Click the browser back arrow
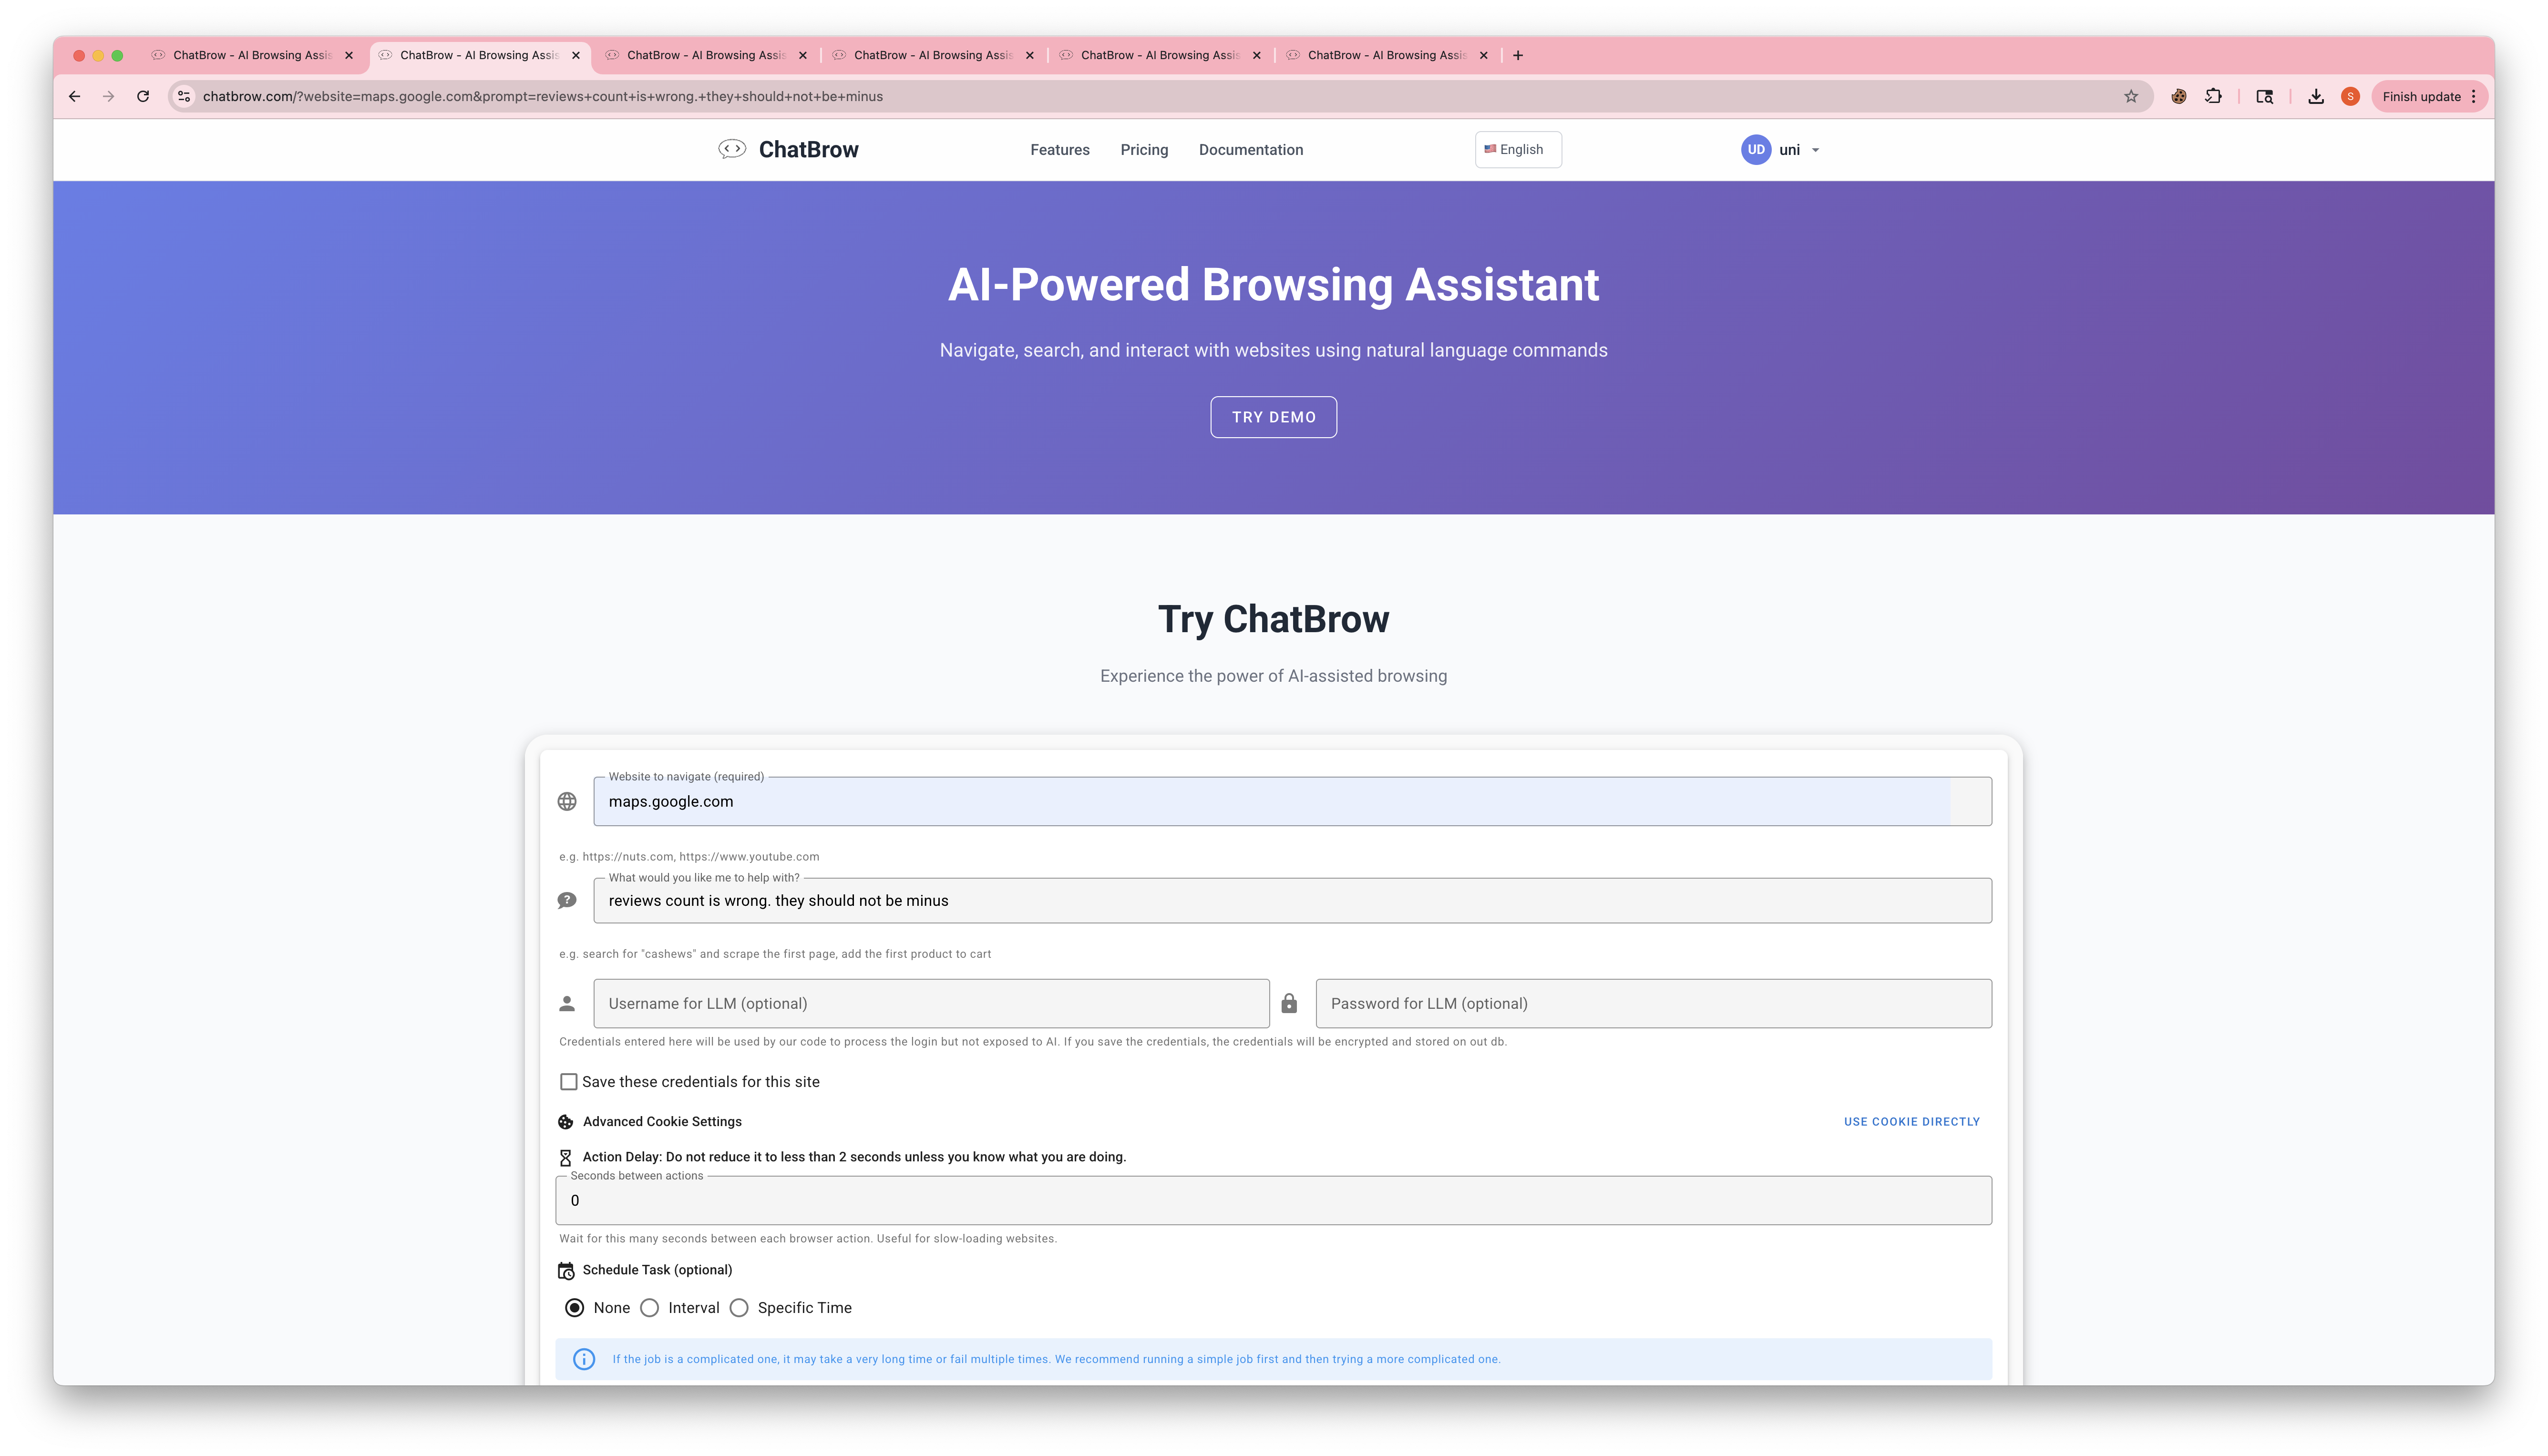 pyautogui.click(x=74, y=96)
